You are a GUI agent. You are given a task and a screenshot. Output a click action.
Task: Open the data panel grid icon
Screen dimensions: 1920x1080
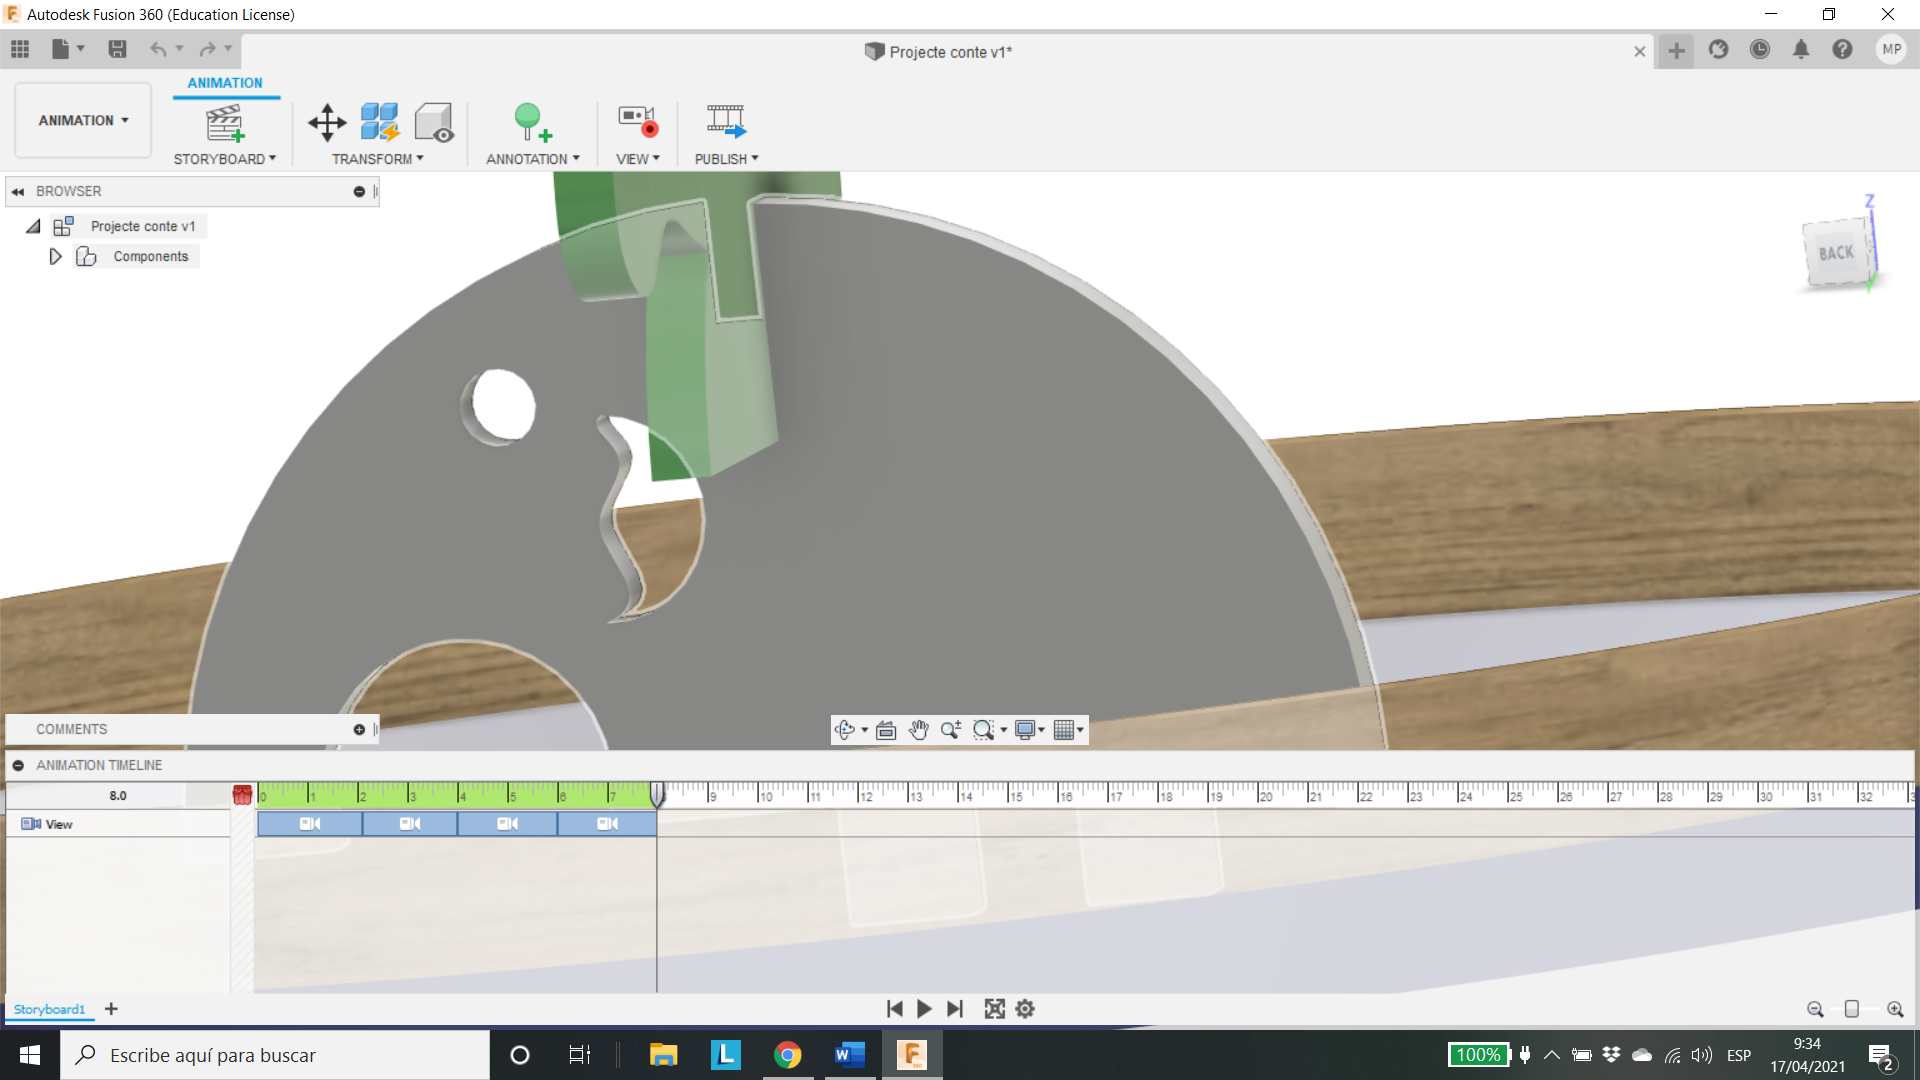(x=20, y=49)
